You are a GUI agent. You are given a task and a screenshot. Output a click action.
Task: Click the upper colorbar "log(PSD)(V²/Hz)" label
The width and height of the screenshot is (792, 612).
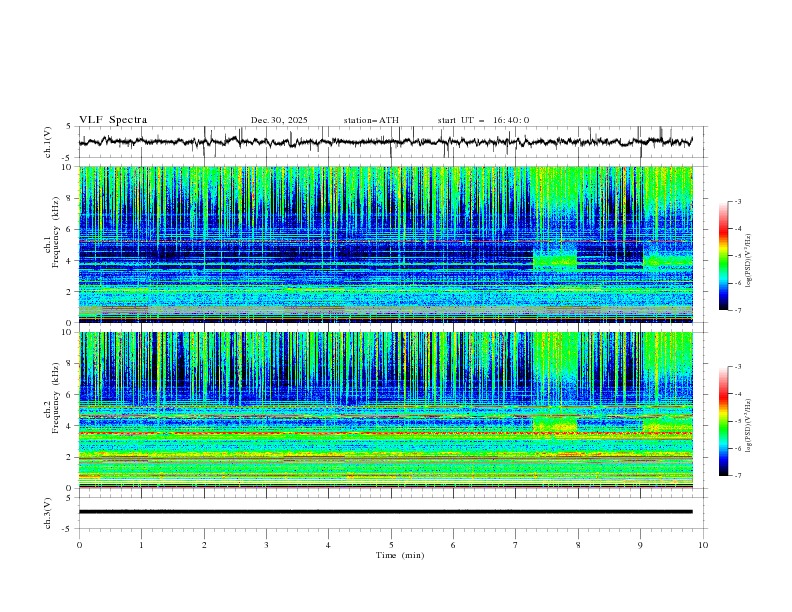click(749, 261)
